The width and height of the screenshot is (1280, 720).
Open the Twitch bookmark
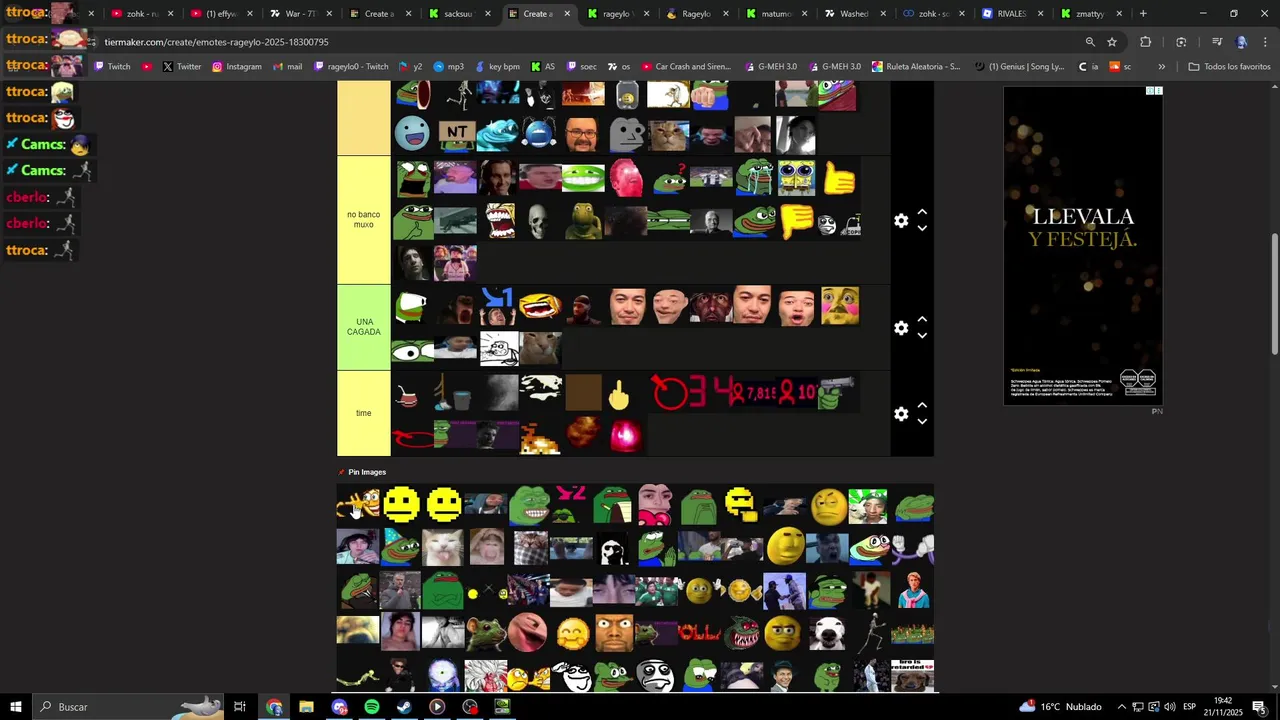[112, 67]
